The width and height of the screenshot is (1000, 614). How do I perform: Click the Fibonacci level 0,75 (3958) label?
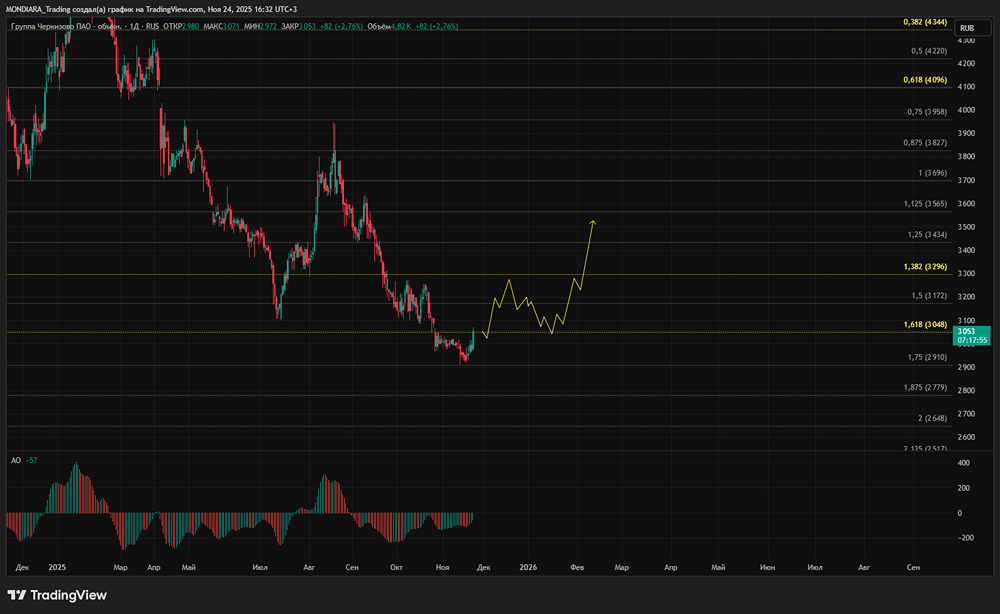point(927,112)
